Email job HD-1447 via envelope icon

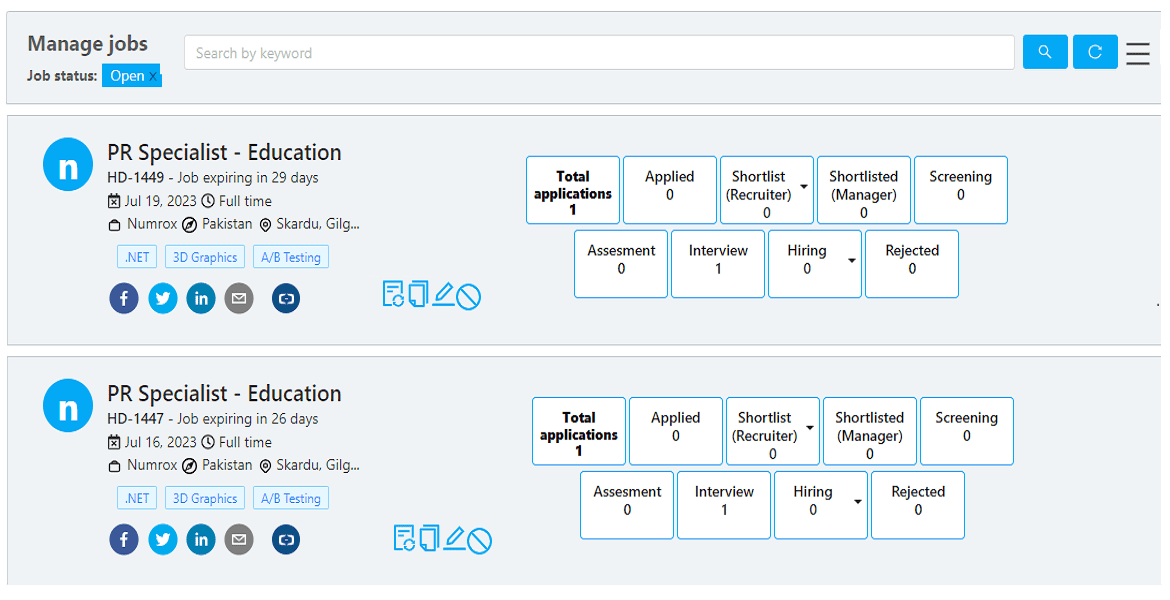coord(239,540)
